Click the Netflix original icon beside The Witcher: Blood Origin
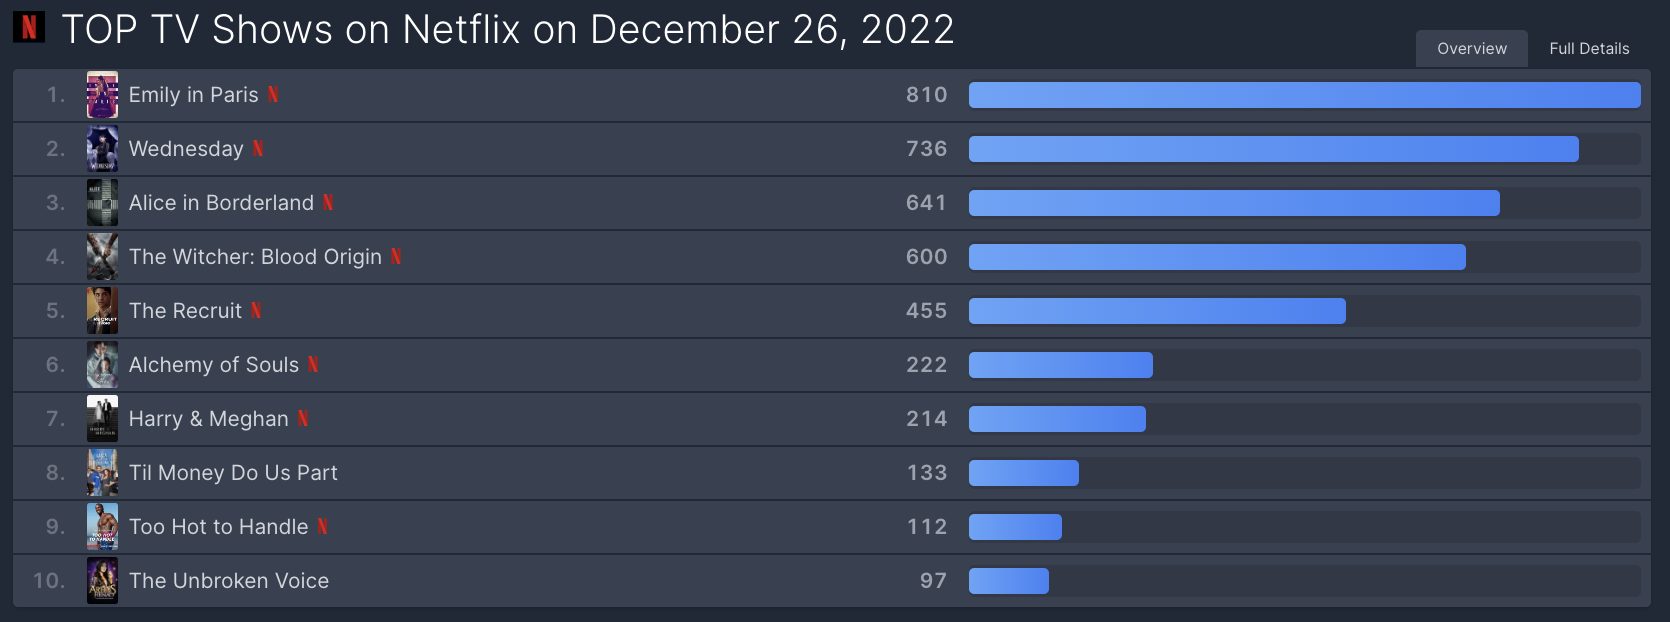 [396, 257]
